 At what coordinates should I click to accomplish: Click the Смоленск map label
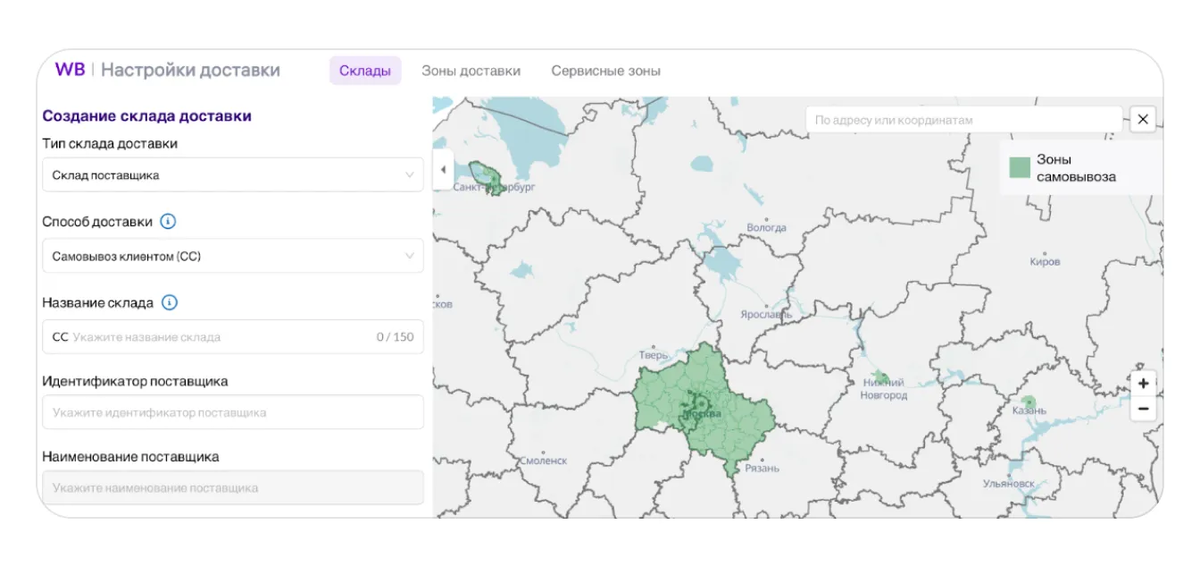coord(545,461)
